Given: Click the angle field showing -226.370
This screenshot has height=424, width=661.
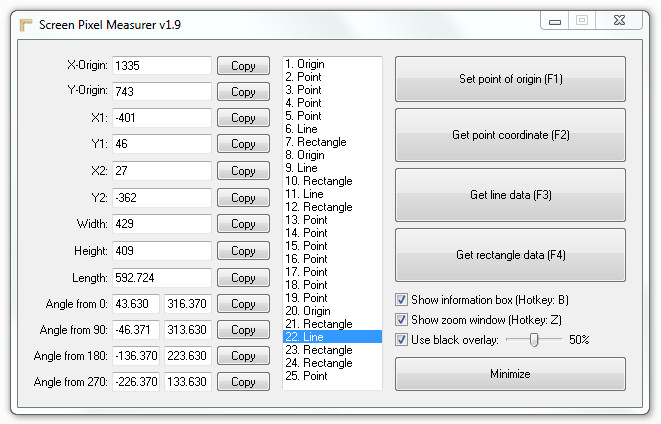Looking at the screenshot, I should coord(136,382).
